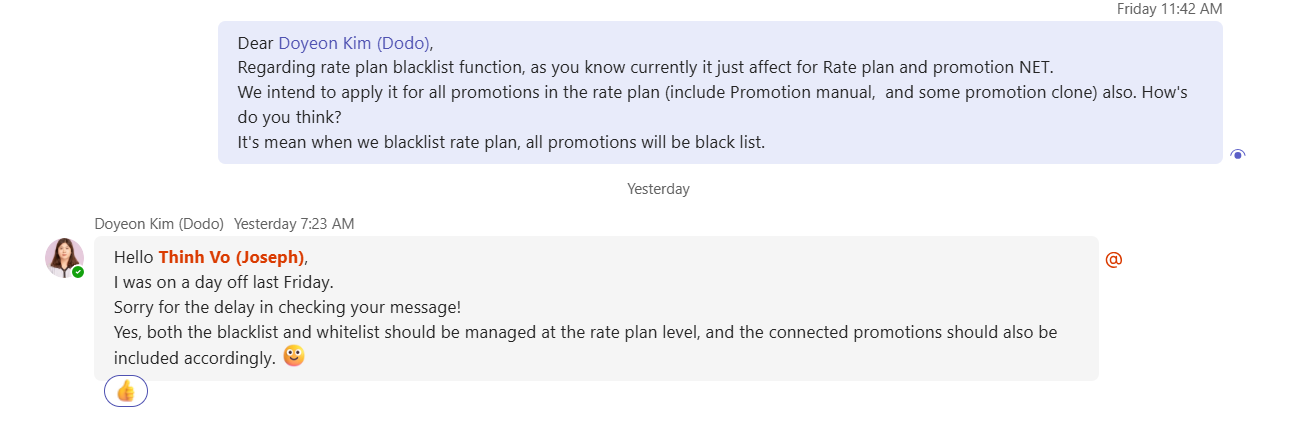The image size is (1290, 429).
Task: Click the line starting 'It's mean when'
Action: coord(500,142)
